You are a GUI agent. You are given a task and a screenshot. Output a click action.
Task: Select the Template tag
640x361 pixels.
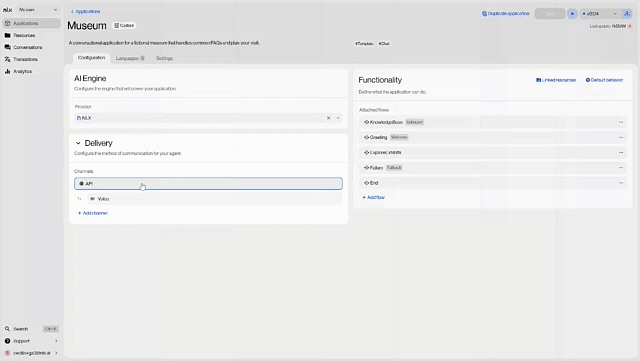[364, 43]
